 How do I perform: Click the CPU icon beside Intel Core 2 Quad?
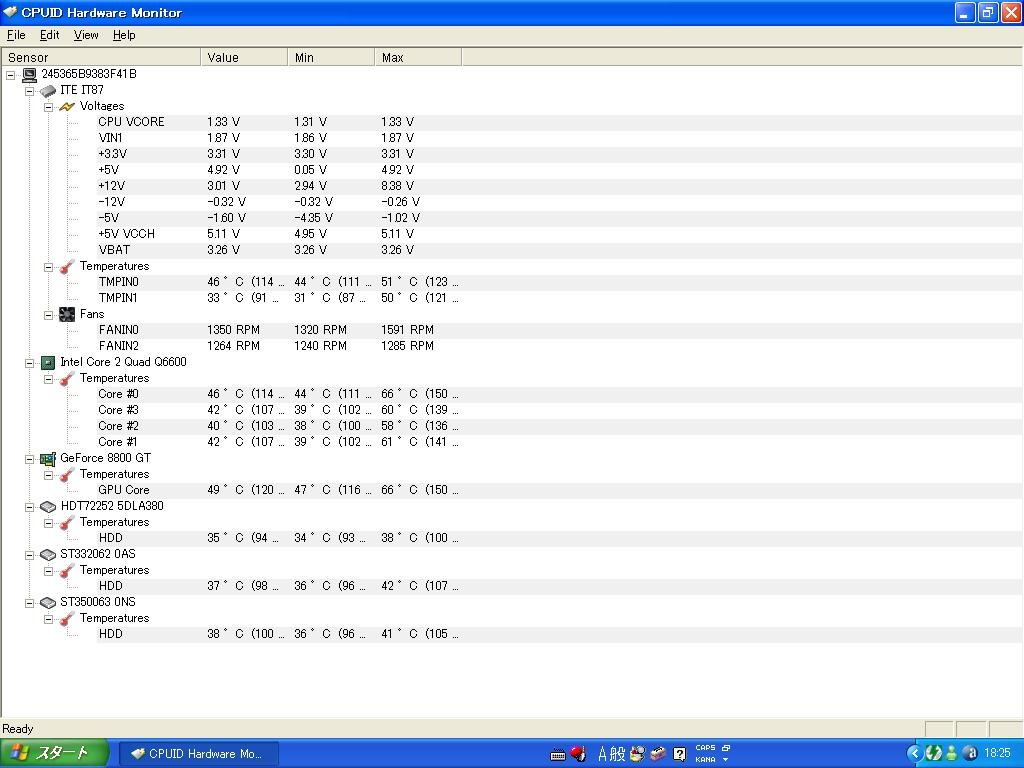(48, 362)
